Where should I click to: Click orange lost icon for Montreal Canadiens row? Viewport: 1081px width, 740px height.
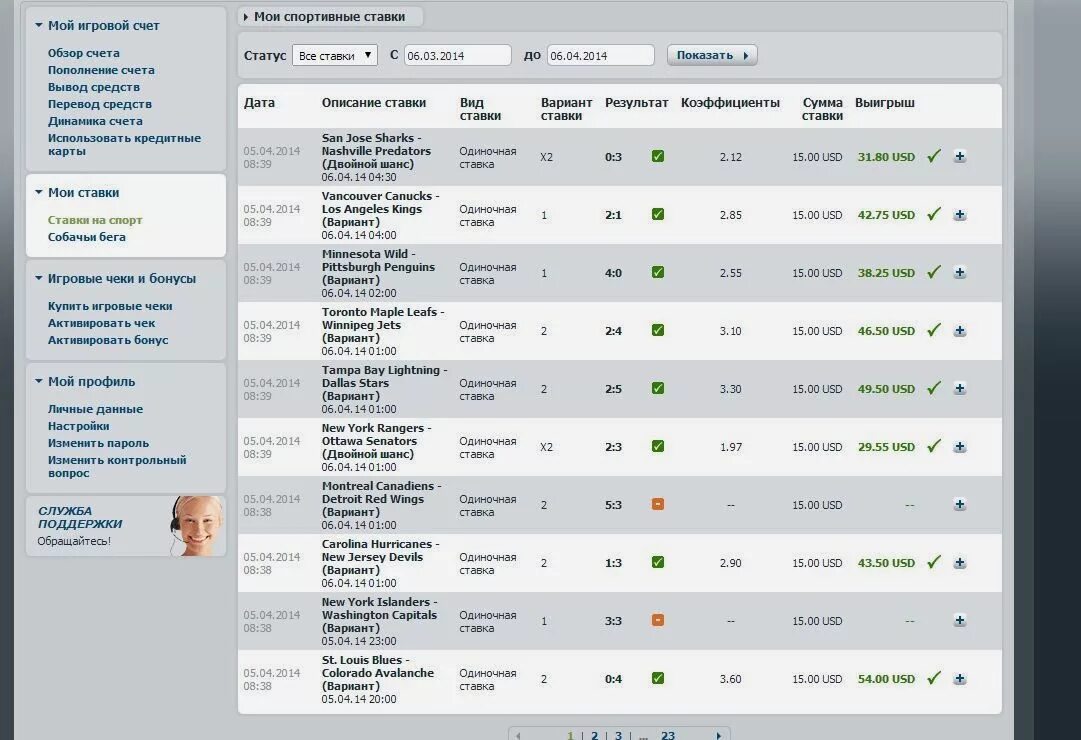click(658, 504)
